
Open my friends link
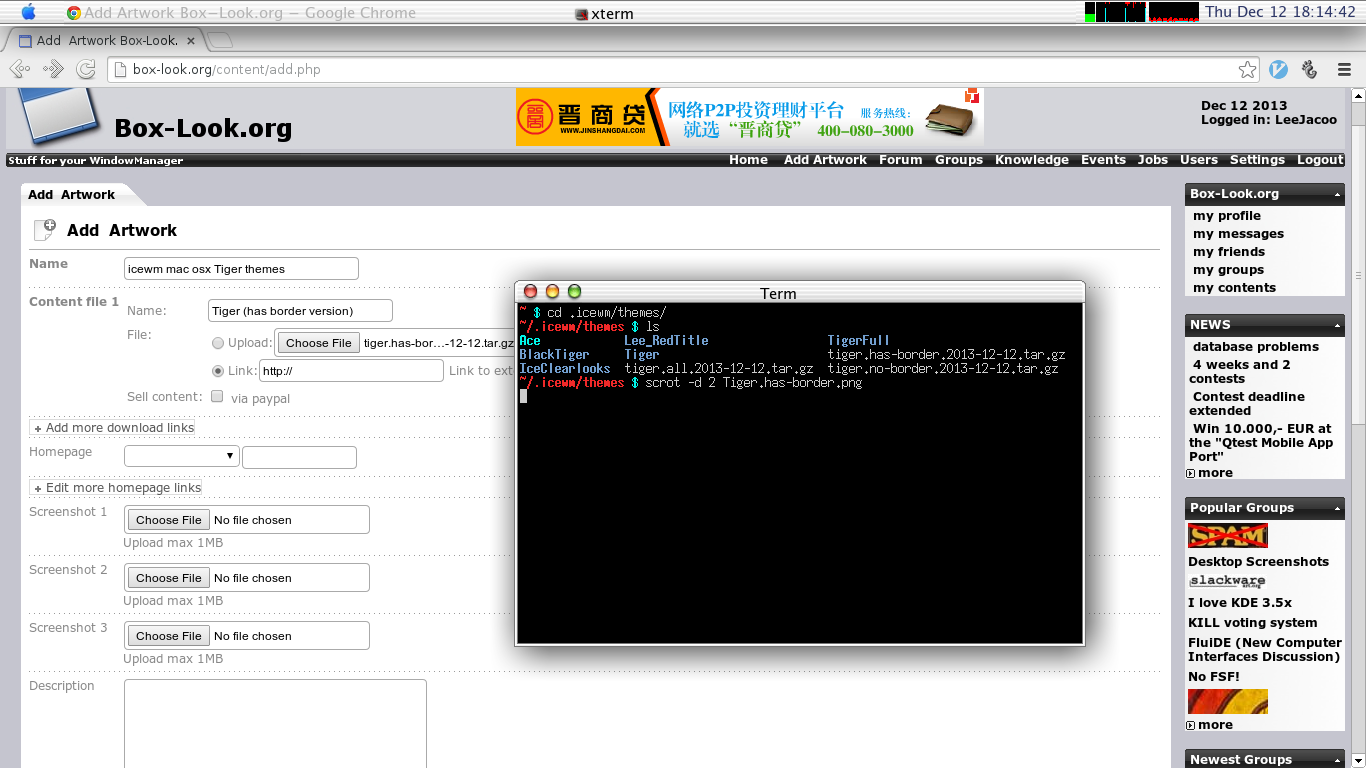pos(1228,252)
